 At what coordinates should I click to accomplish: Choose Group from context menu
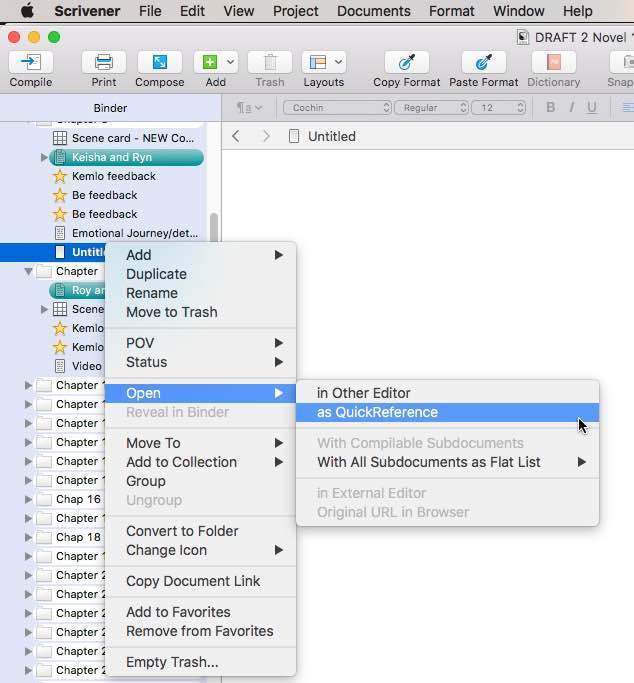201,481
